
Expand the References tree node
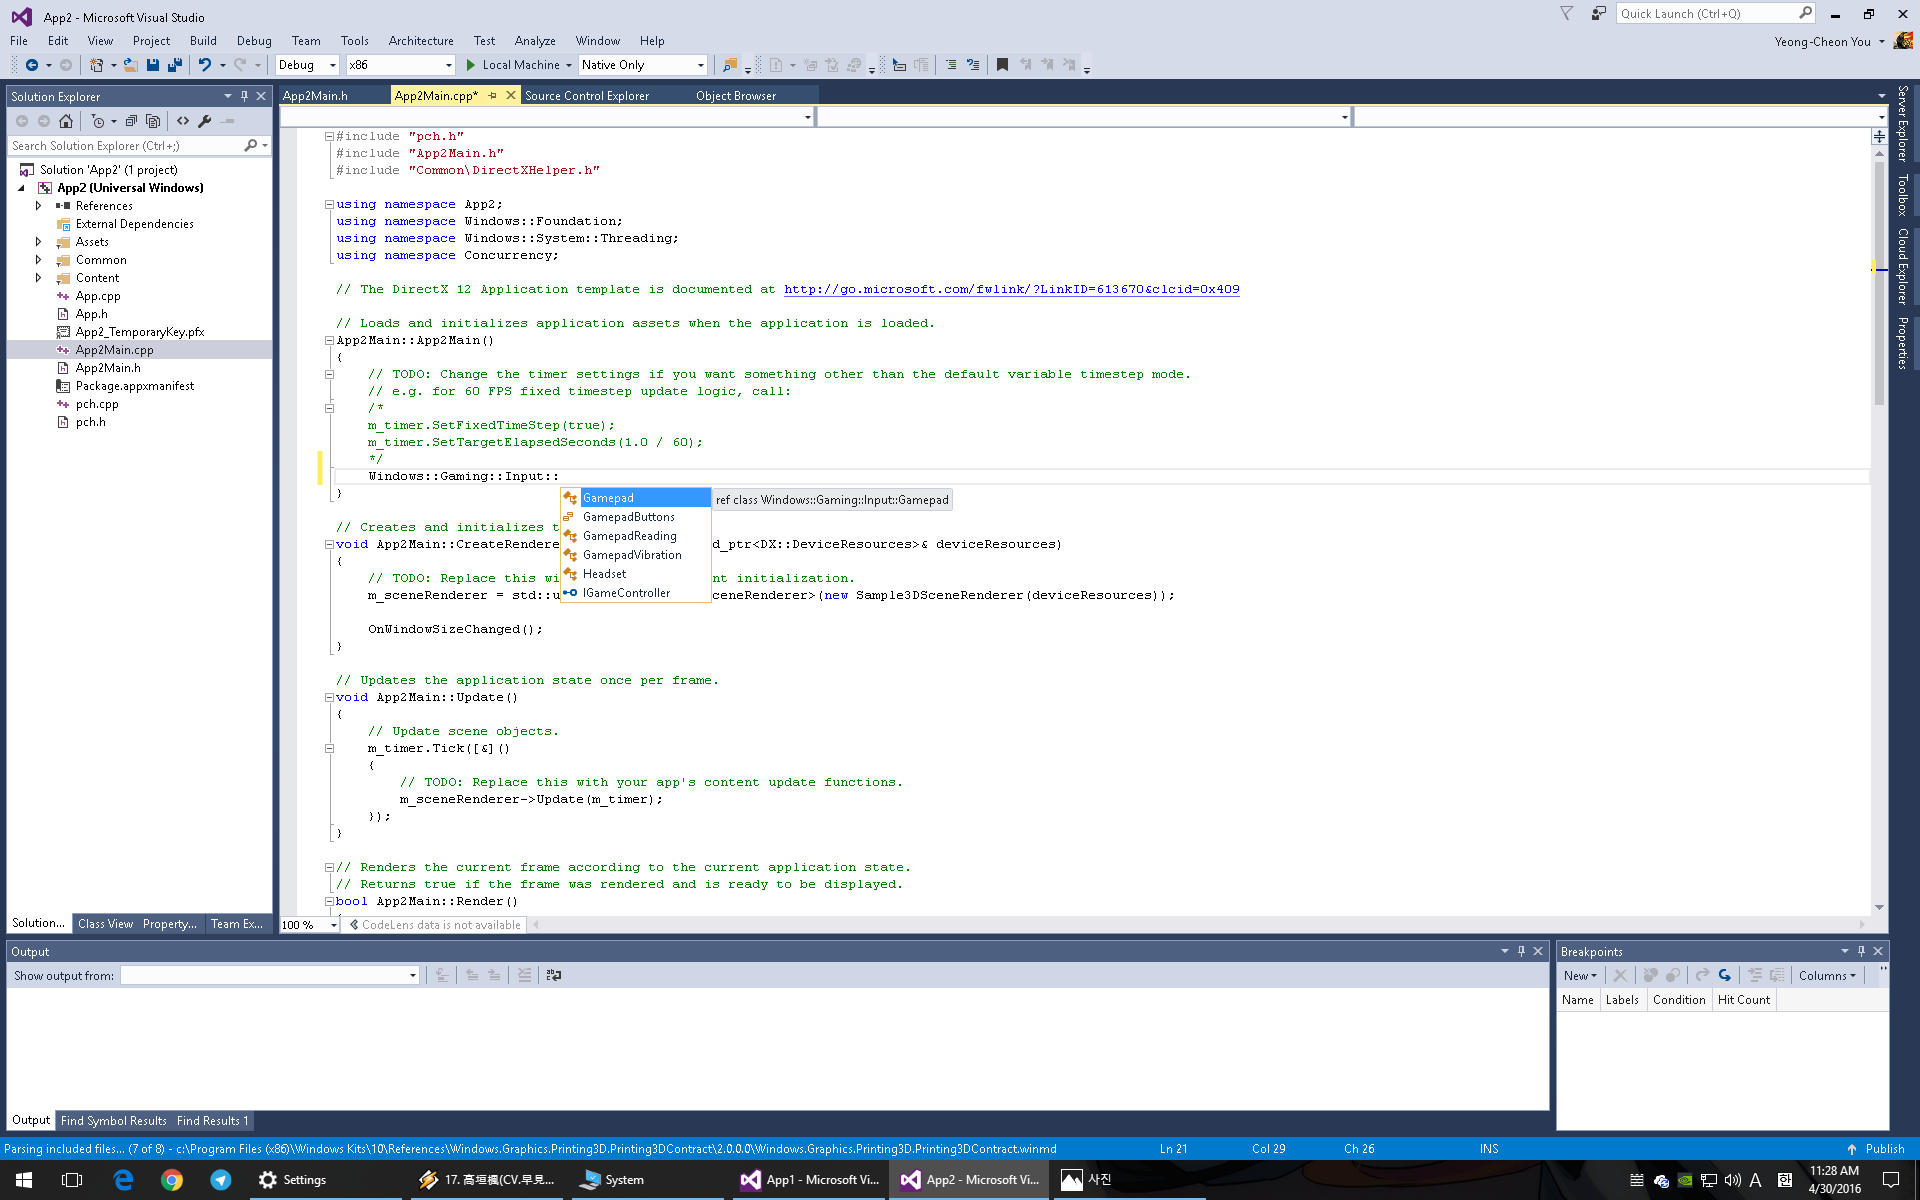(x=38, y=206)
